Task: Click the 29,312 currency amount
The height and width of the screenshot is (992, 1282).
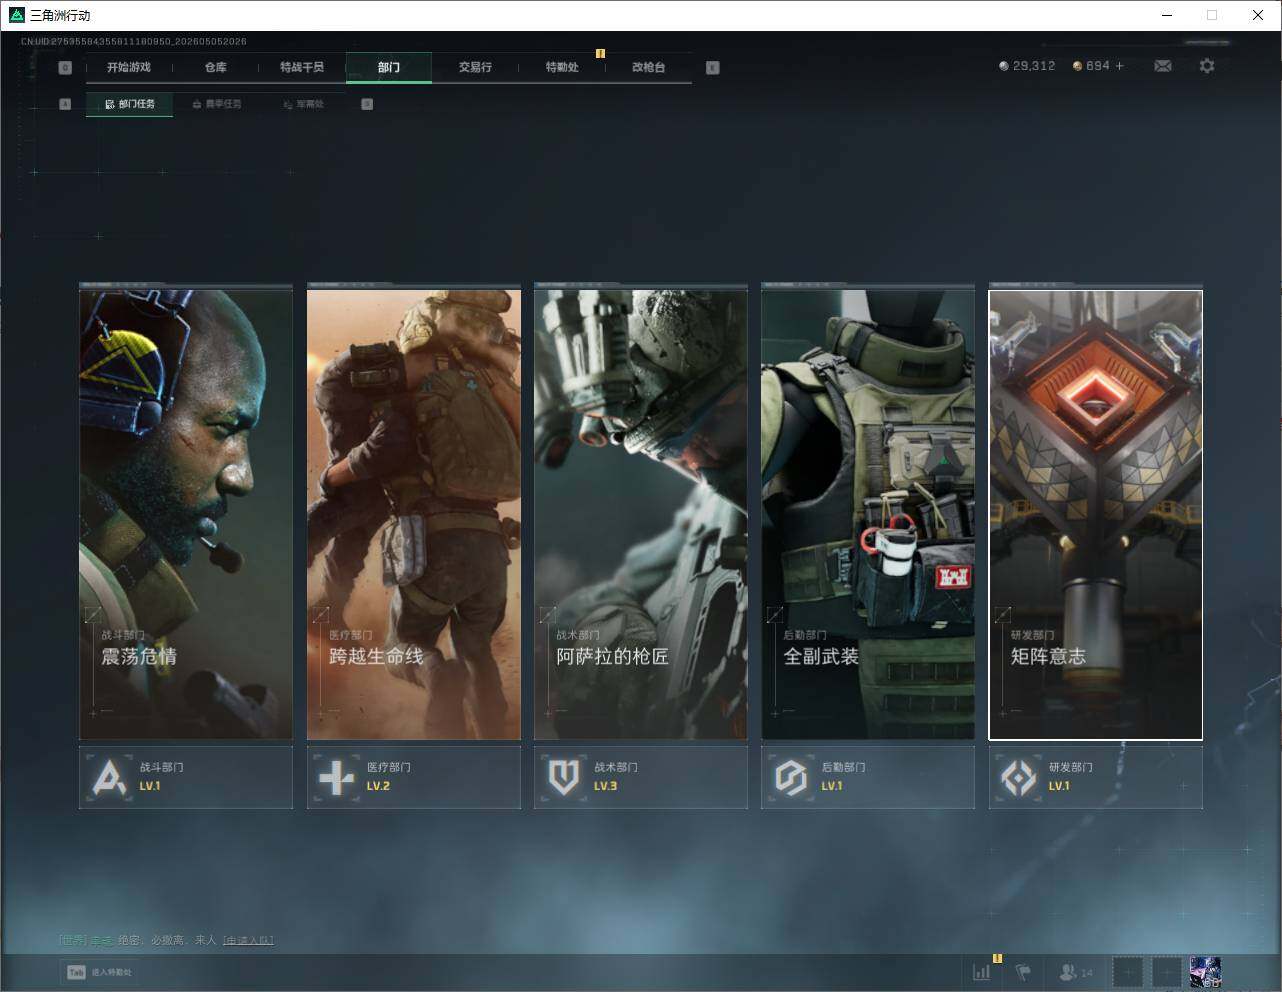Action: [x=1034, y=66]
